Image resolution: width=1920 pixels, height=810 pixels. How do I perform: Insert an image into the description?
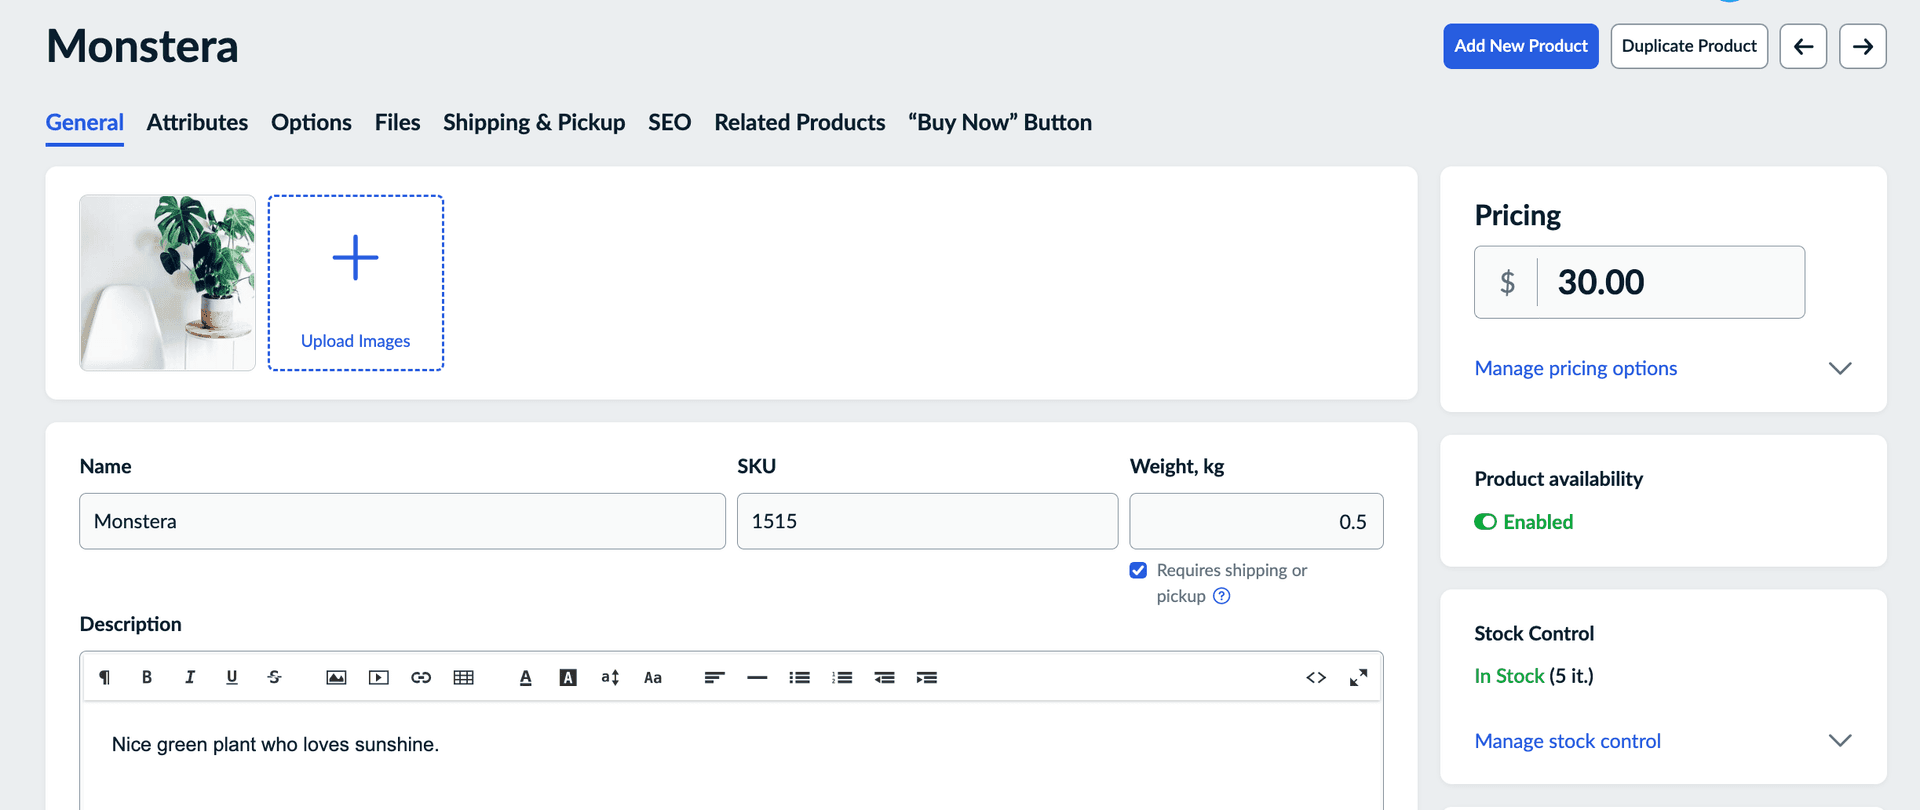336,677
